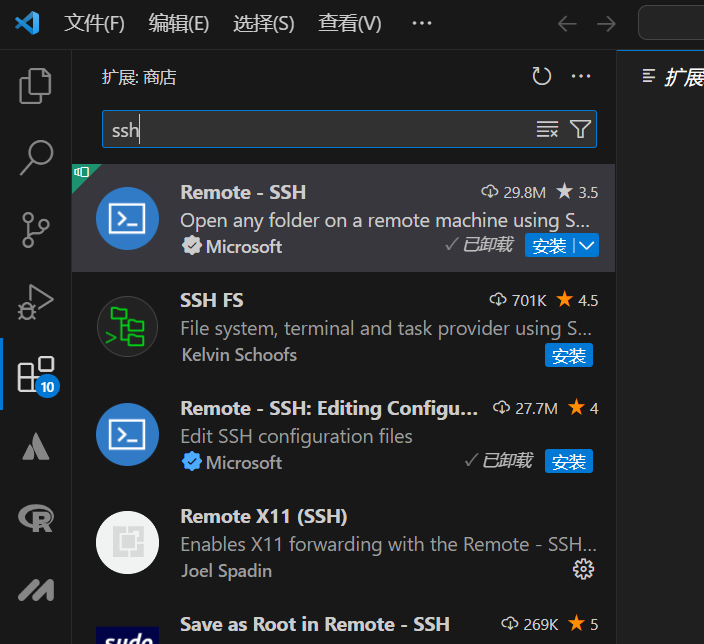Open the R extension view

coord(36,519)
